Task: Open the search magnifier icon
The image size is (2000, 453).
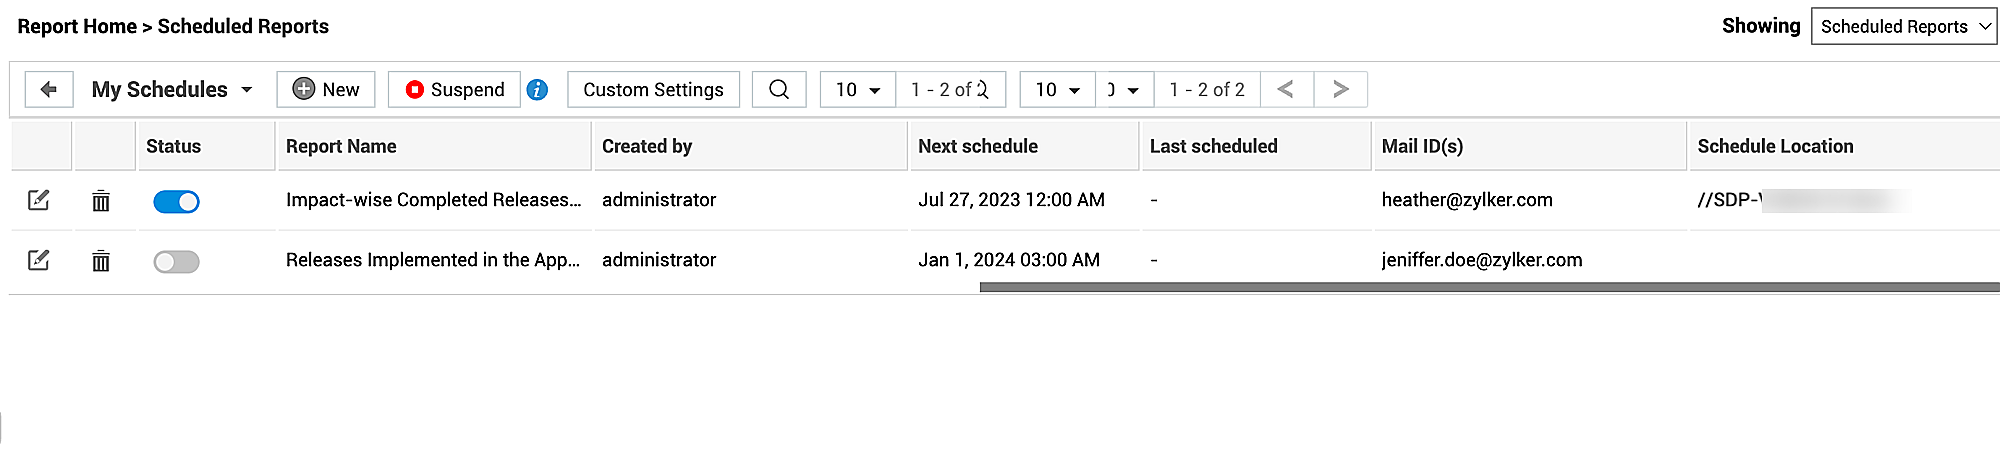Action: tap(779, 90)
